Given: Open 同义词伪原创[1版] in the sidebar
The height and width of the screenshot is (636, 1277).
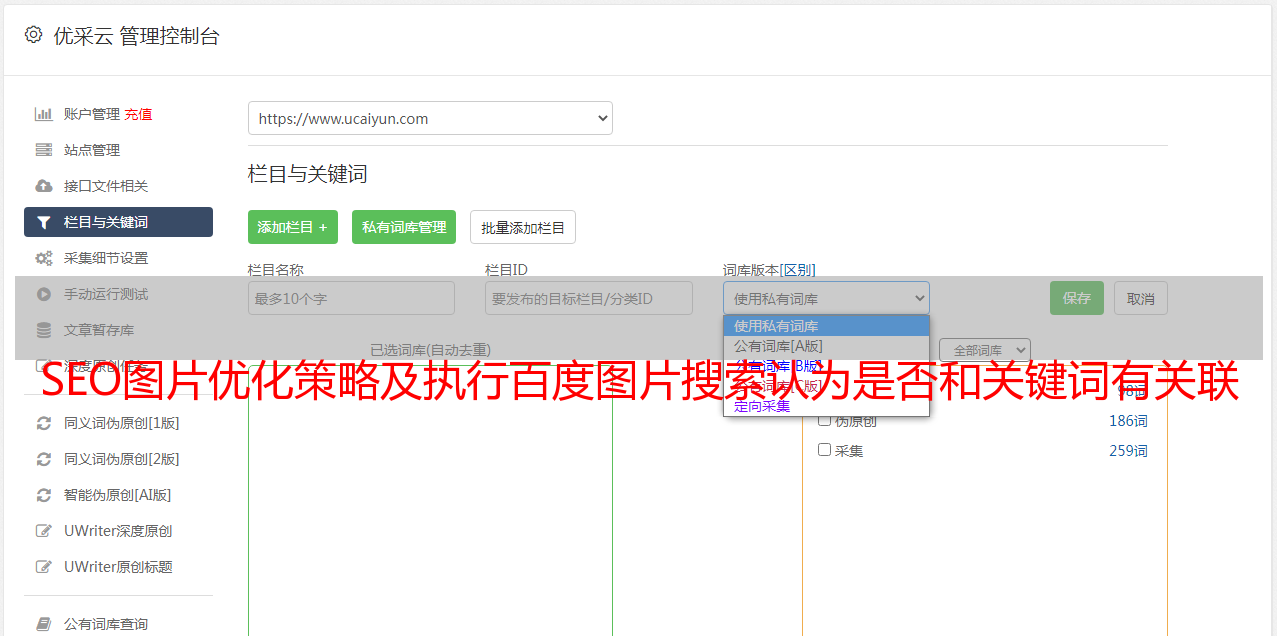Looking at the screenshot, I should tap(122, 423).
